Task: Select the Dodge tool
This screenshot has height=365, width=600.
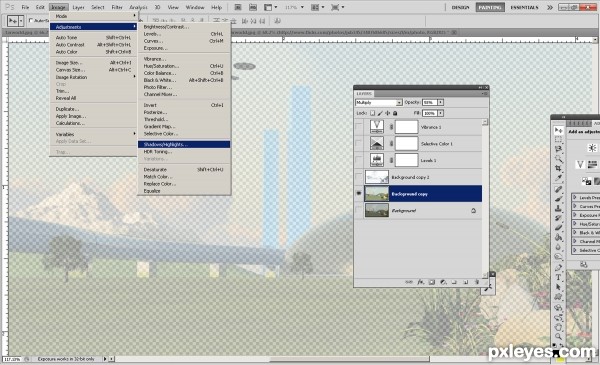Action: pos(558,257)
